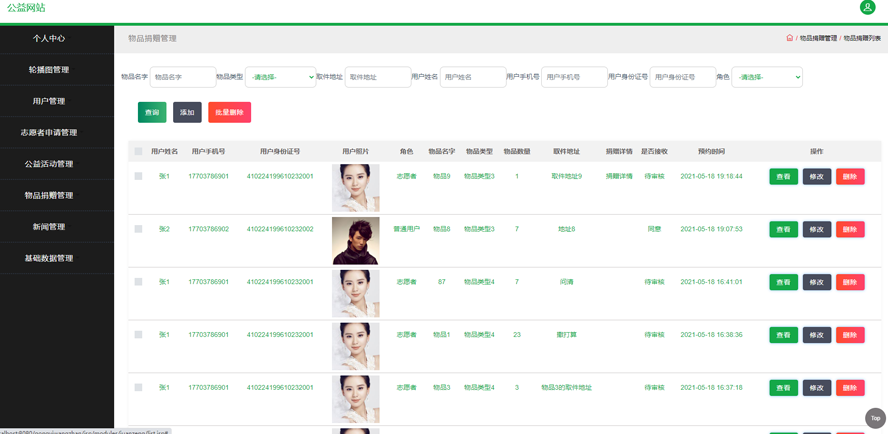Click 修改 for the 物品8 row
Screen dimensions: 888x434
click(x=816, y=229)
